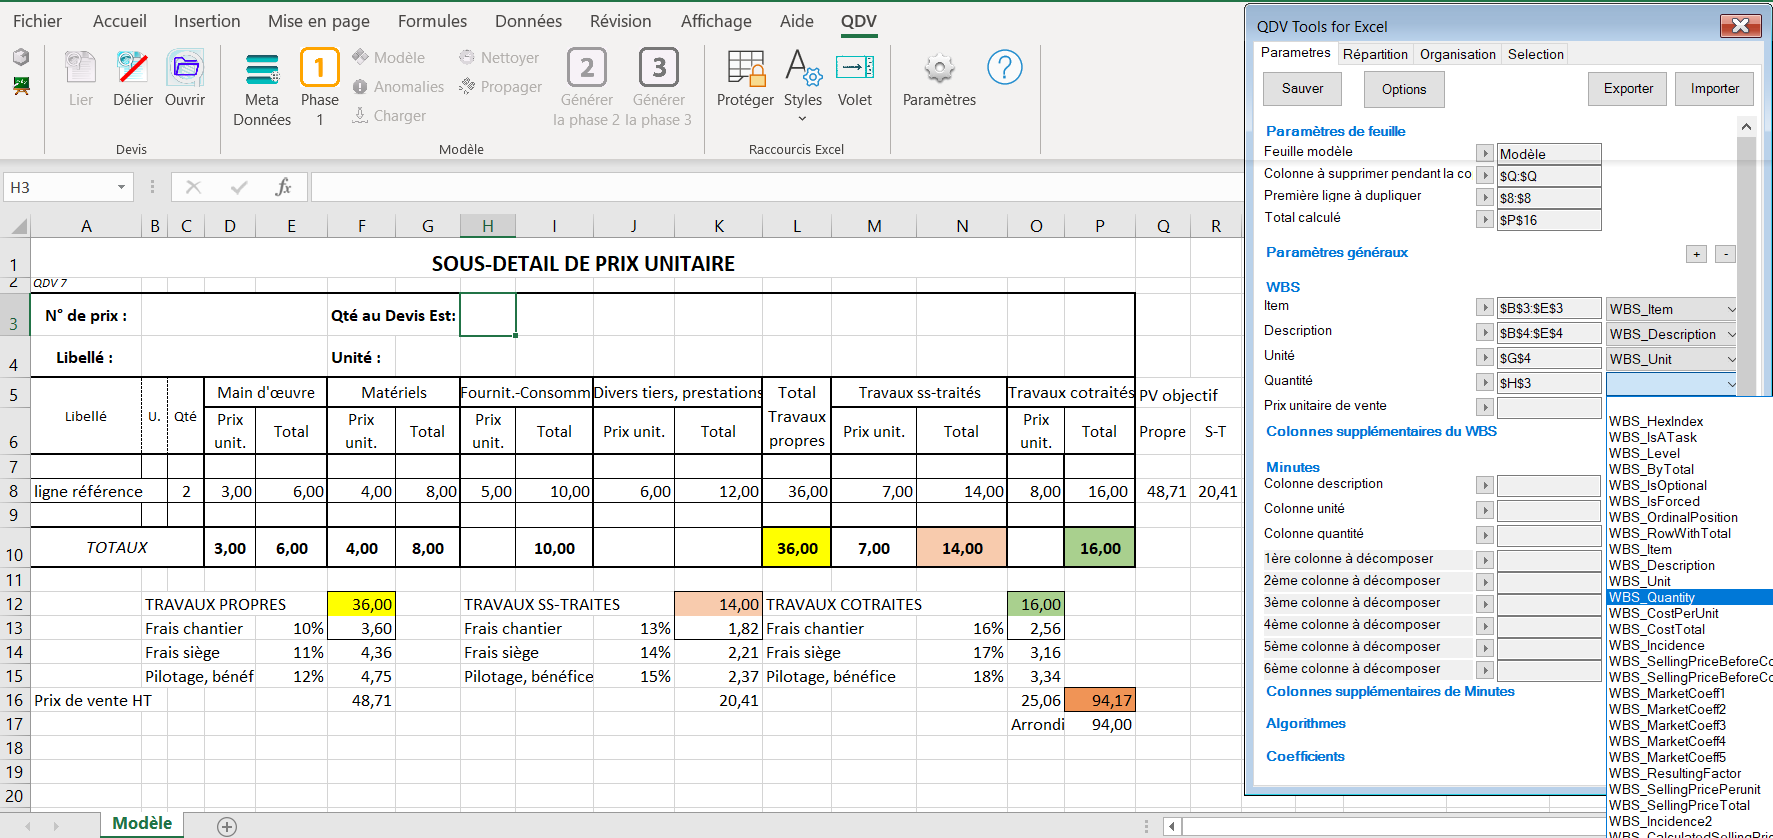Expand the WBS_Unit combo box
This screenshot has height=838, width=1773.
coord(1731,360)
